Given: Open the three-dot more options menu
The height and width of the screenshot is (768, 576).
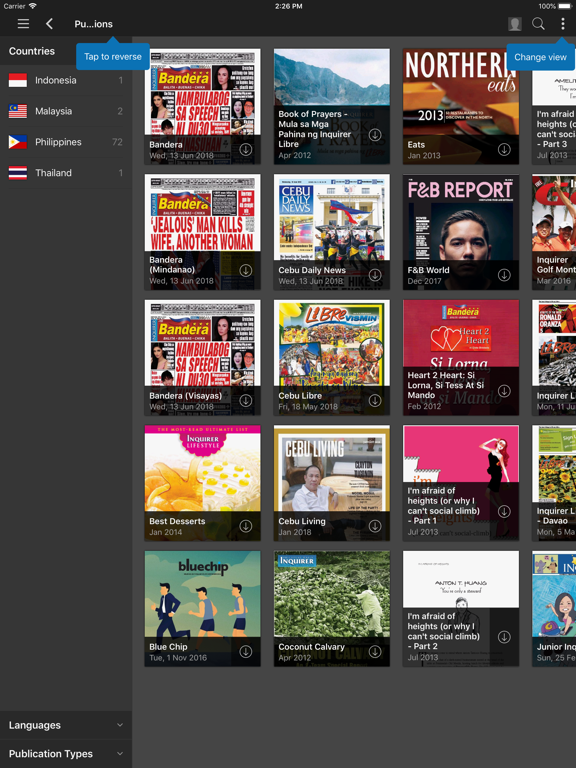Looking at the screenshot, I should coord(562,24).
